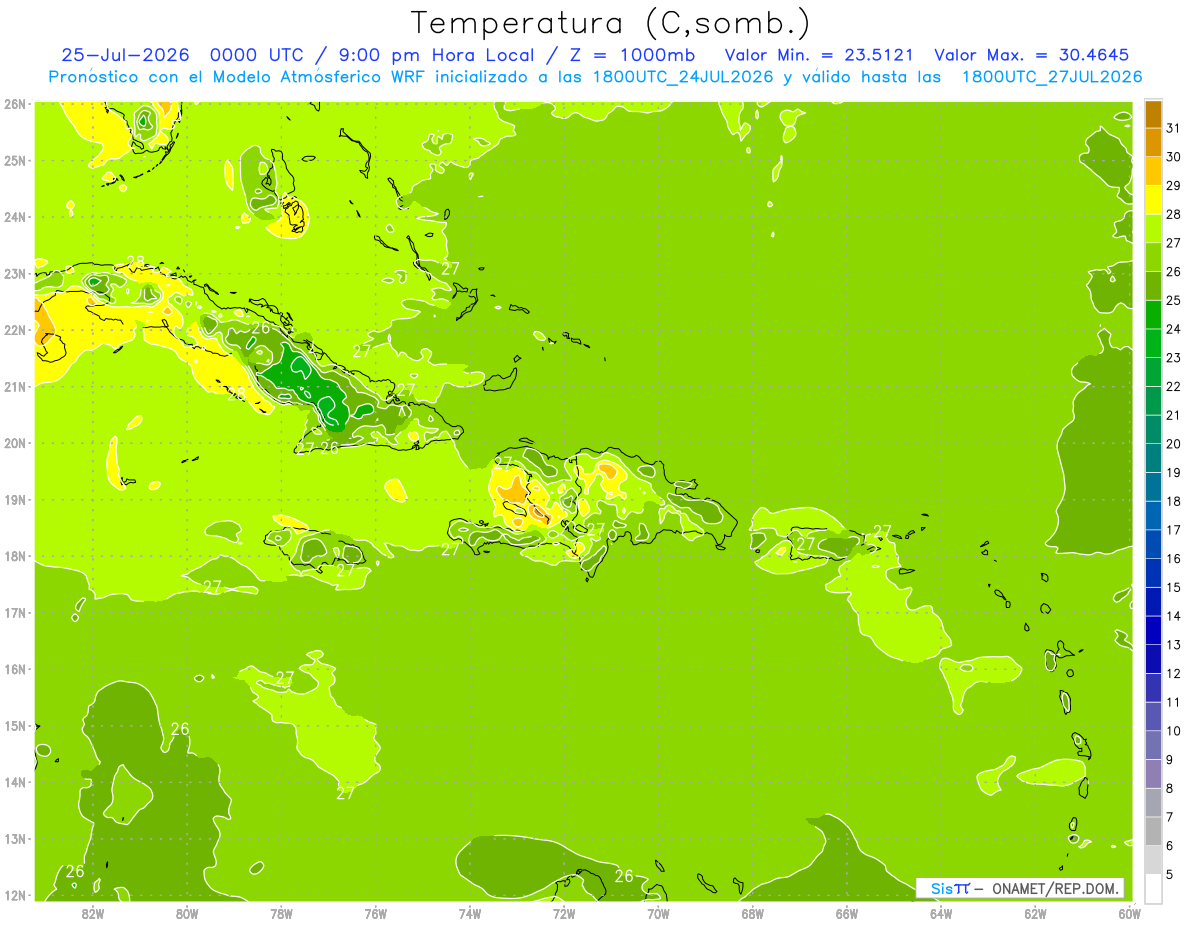1200x927 pixels.
Task: Click the '1800UTC_27JUL2026' valid-until timestamp
Action: tap(1052, 77)
